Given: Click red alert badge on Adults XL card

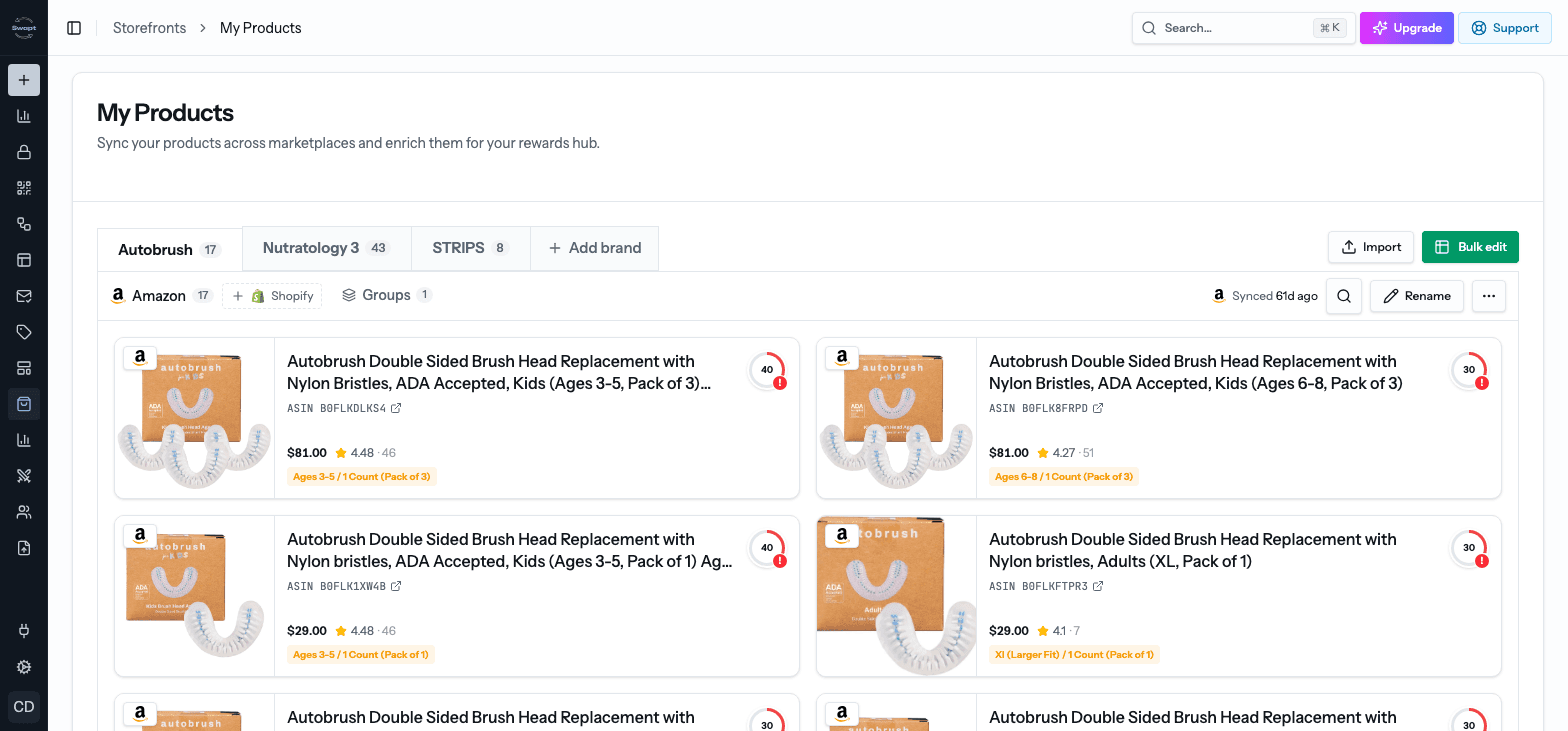Looking at the screenshot, I should pyautogui.click(x=1482, y=561).
